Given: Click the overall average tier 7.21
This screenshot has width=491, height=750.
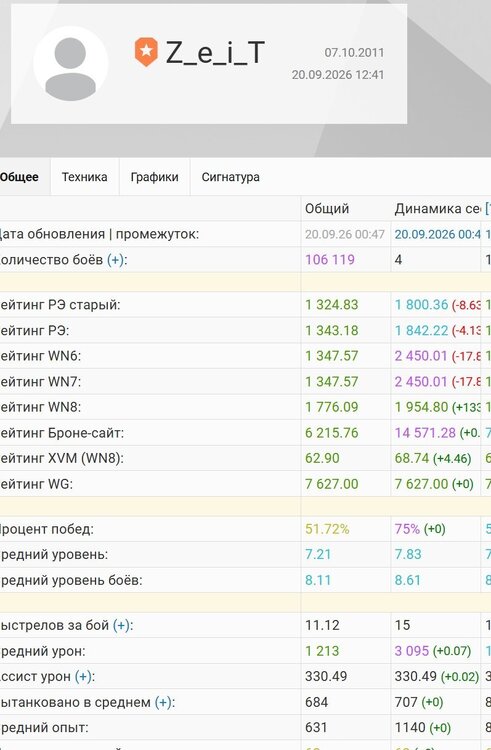Looking at the screenshot, I should [x=318, y=554].
